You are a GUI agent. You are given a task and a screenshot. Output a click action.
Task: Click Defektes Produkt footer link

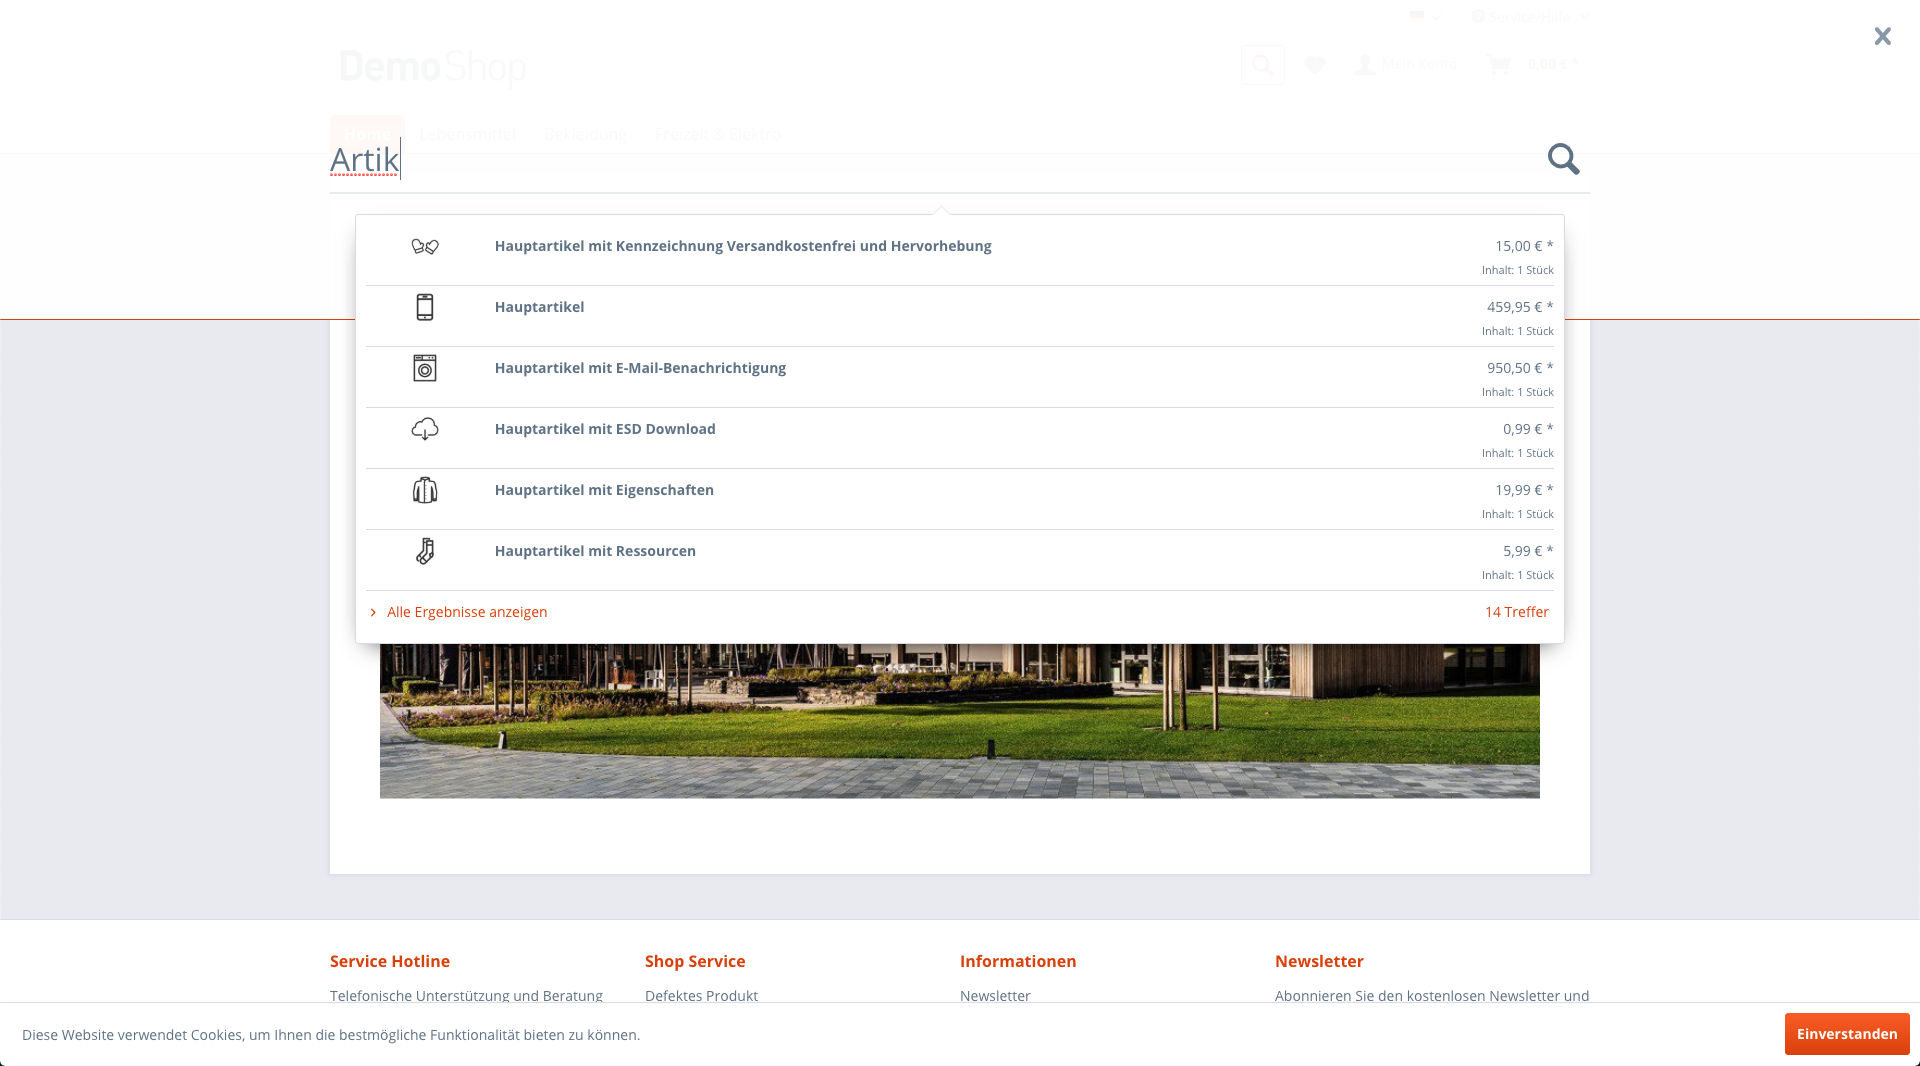[701, 996]
